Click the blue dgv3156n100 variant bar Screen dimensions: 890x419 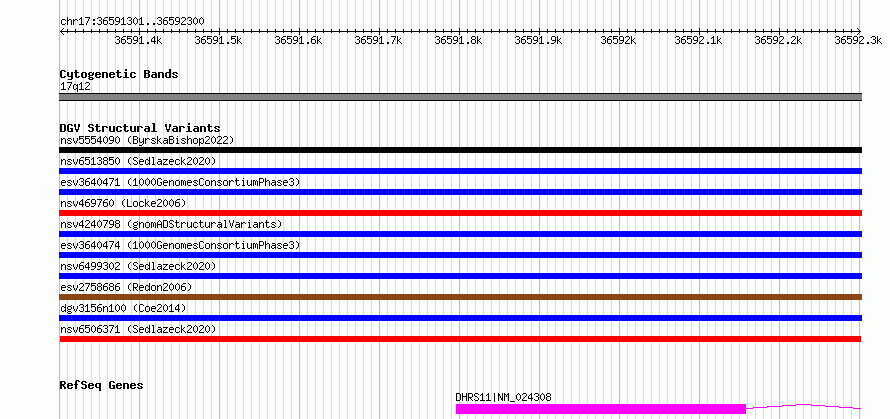coord(460,318)
